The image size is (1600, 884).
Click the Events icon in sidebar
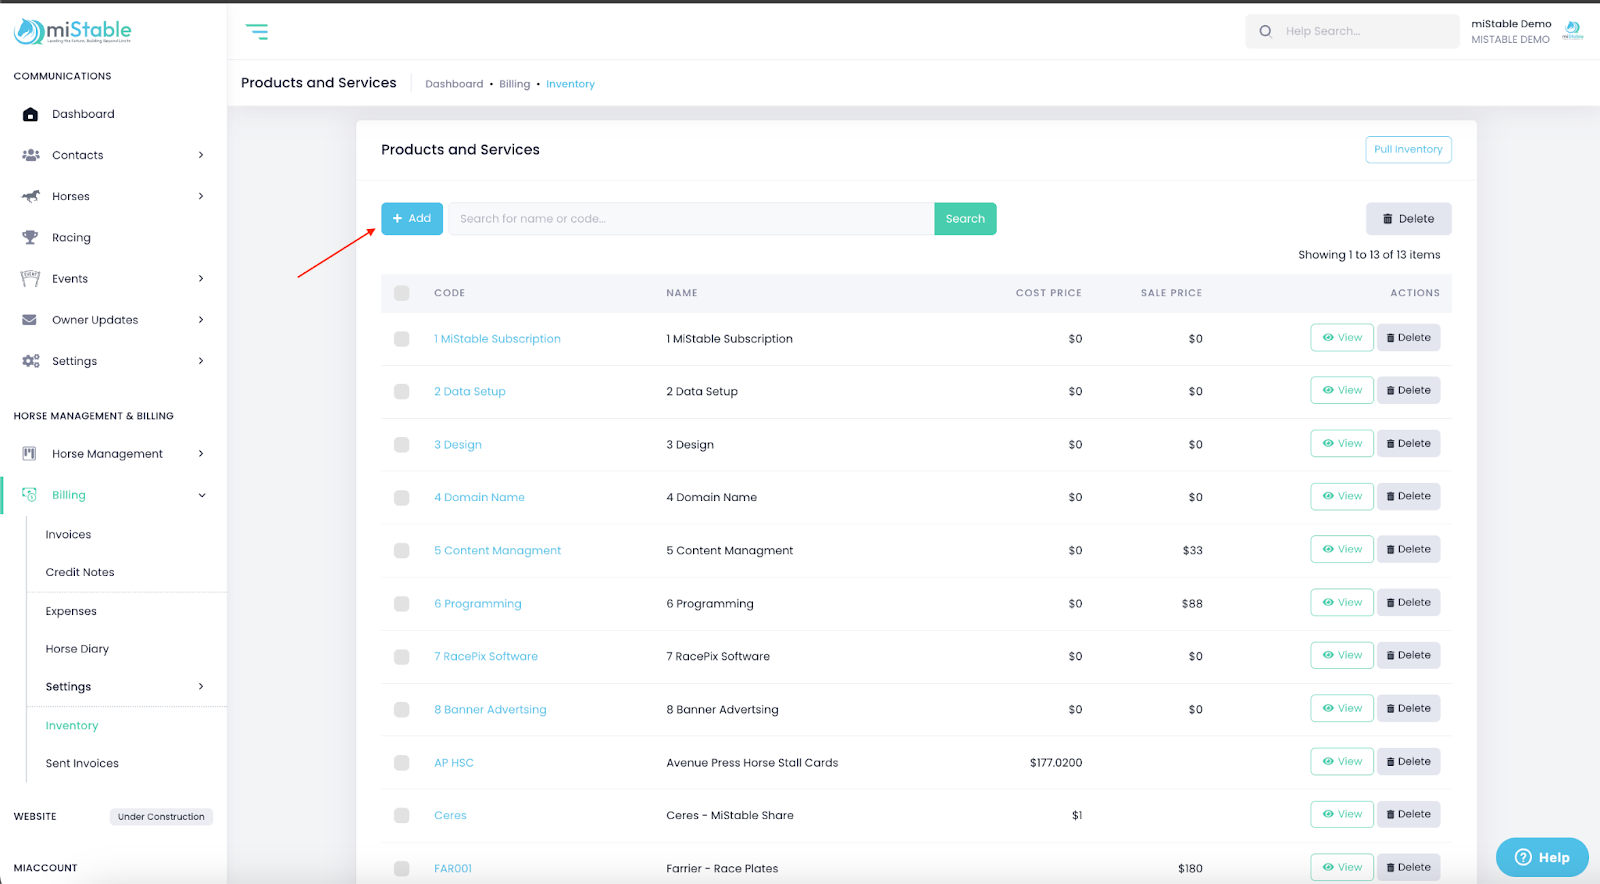pyautogui.click(x=30, y=278)
